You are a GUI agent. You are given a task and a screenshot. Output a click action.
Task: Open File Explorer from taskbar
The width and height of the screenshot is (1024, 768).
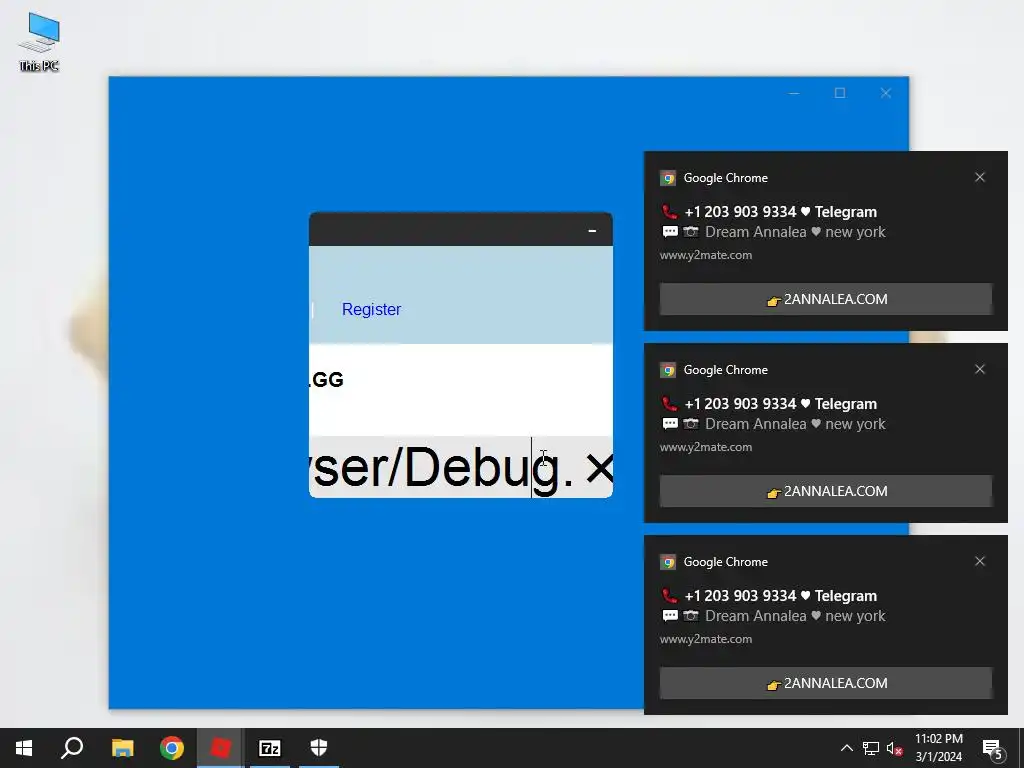click(122, 748)
